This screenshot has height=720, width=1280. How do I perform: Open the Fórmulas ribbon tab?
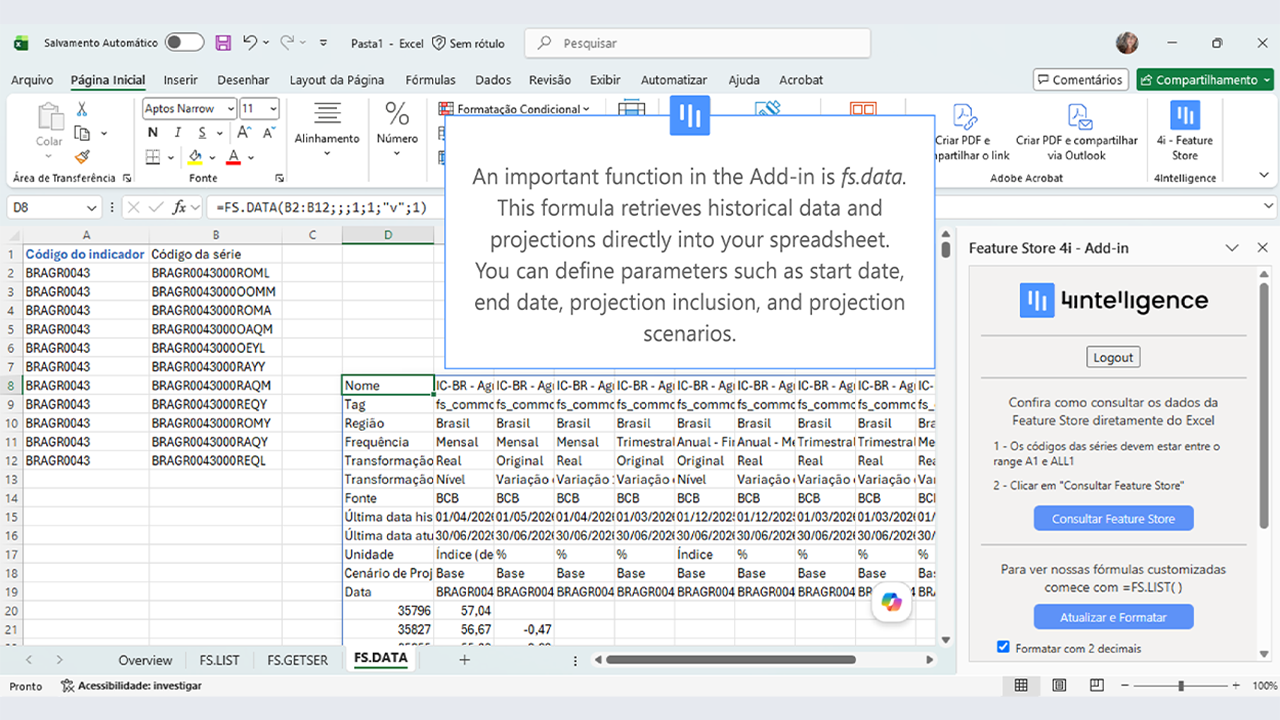pyautogui.click(x=430, y=80)
